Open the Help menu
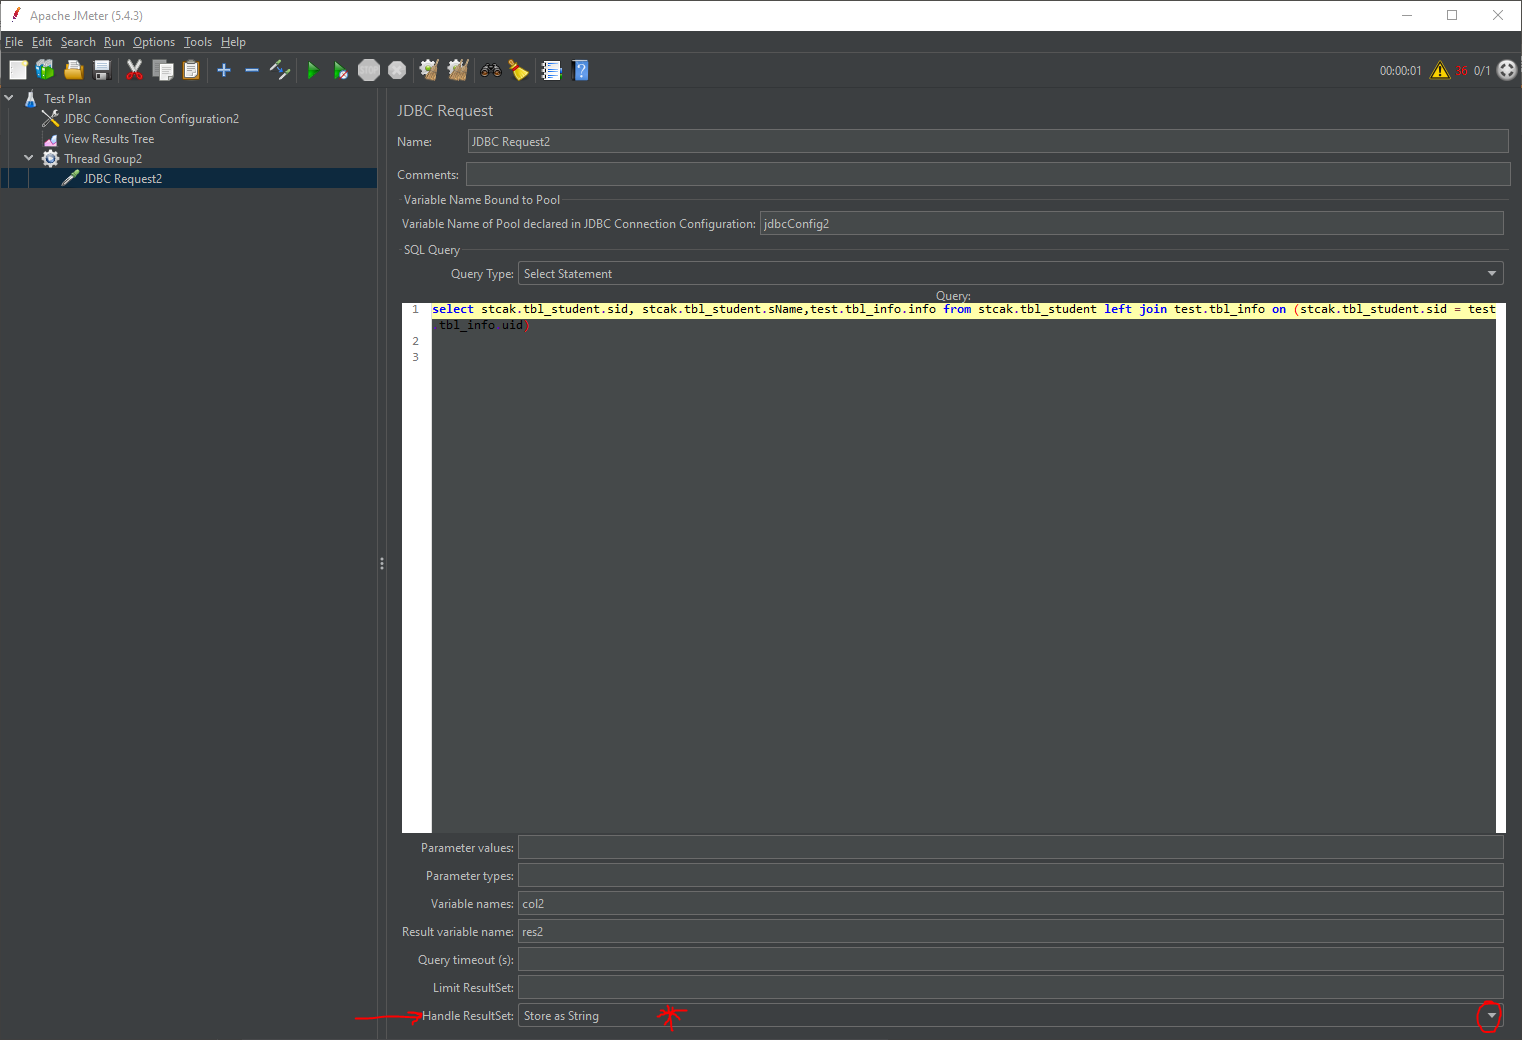This screenshot has width=1522, height=1040. coord(233,42)
